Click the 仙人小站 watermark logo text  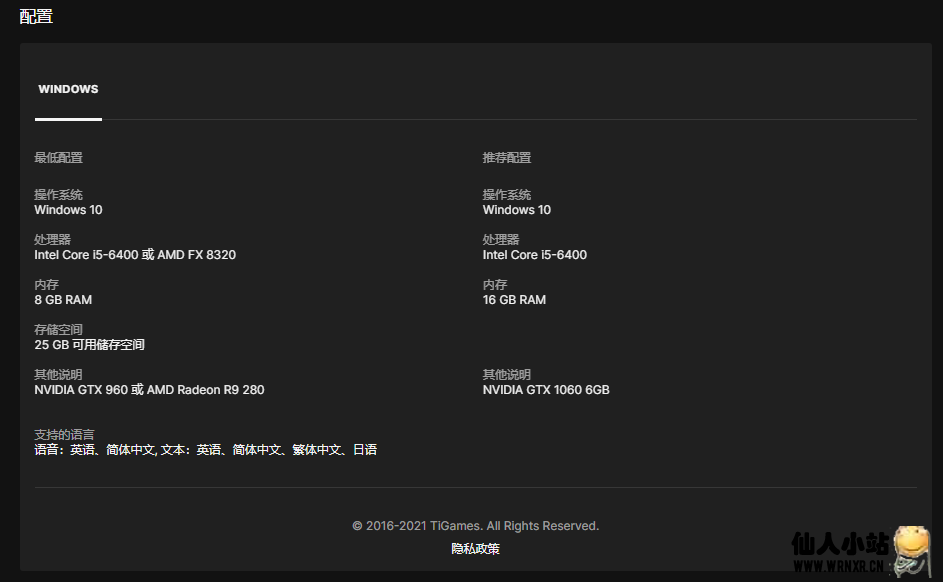point(839,543)
